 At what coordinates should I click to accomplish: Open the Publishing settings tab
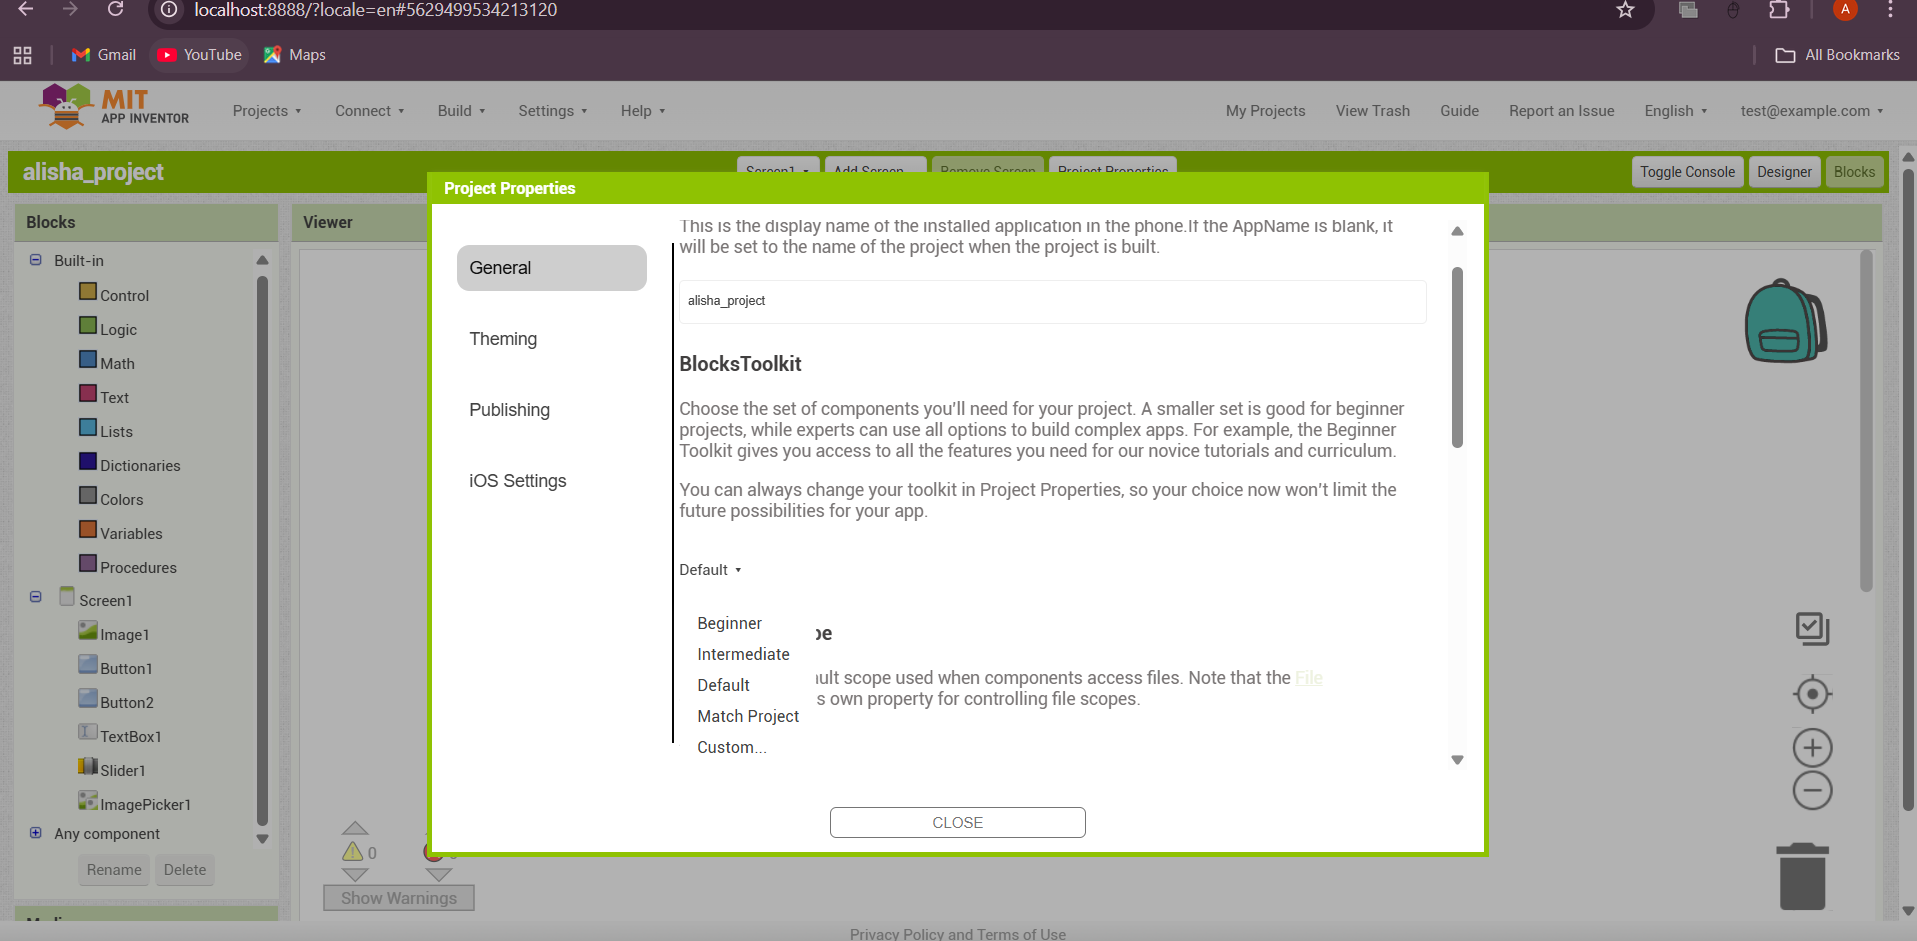coord(509,410)
